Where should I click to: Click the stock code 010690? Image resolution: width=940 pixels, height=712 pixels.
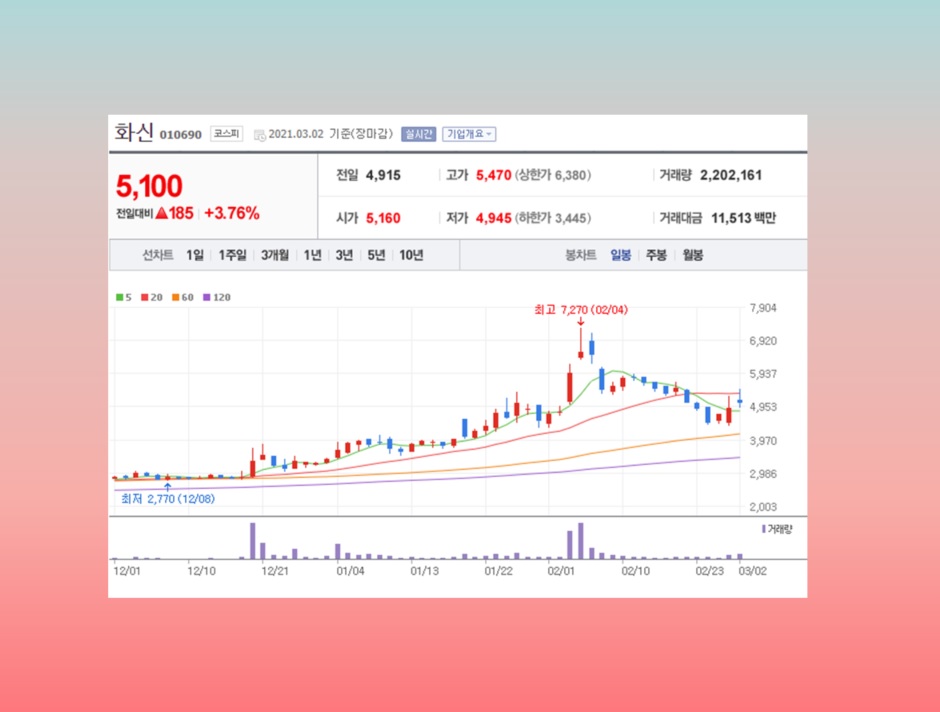pos(180,135)
